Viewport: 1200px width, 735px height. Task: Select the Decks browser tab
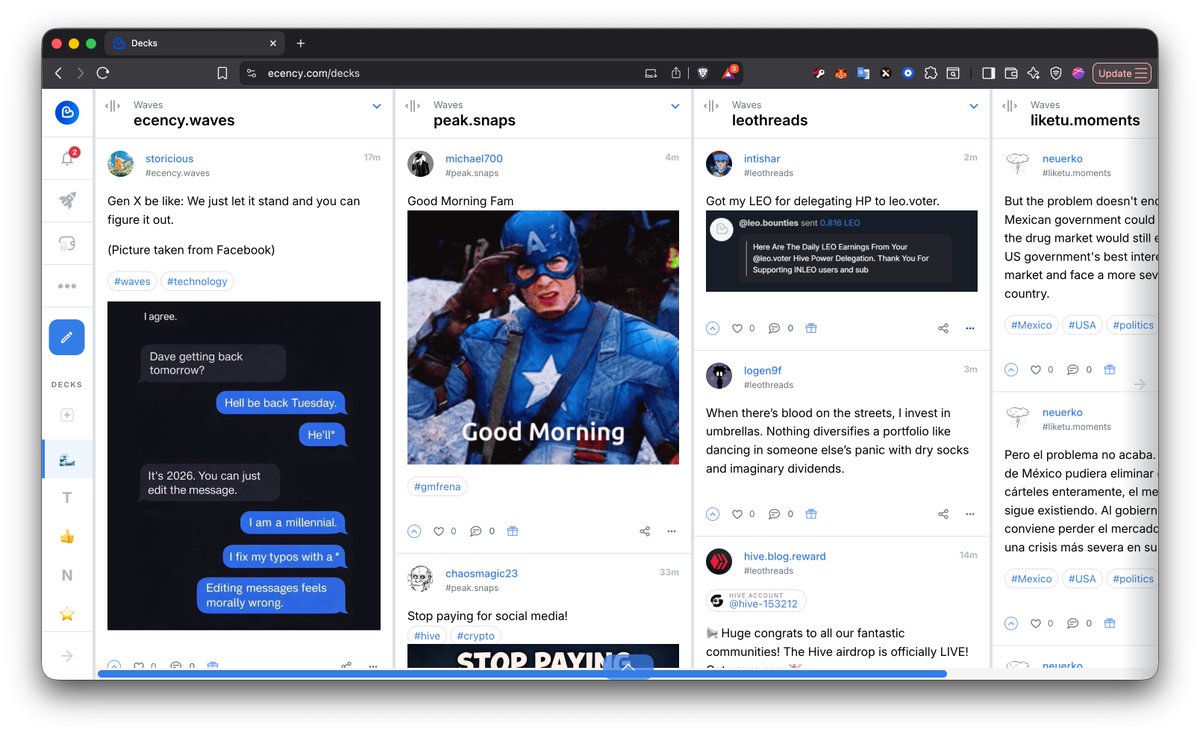(195, 43)
